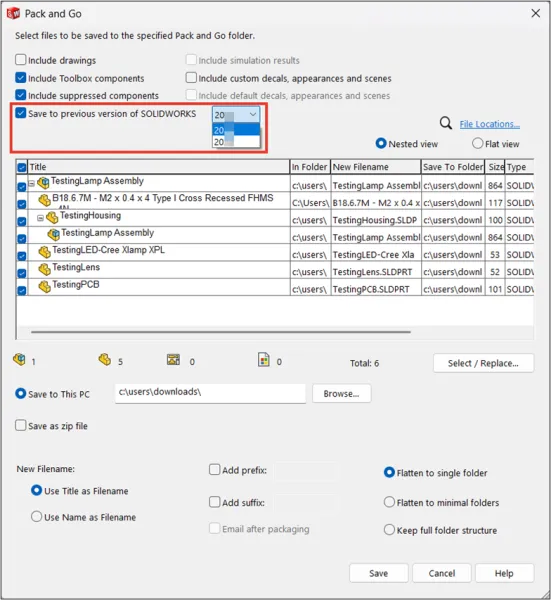Click the drawing count icon
Viewport: 551px width, 600px height.
pyautogui.click(x=173, y=359)
